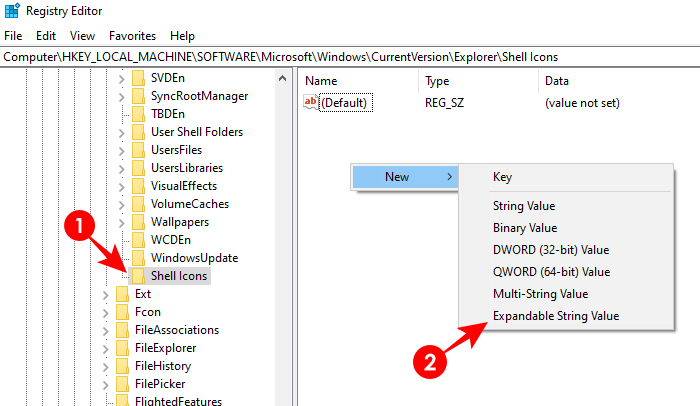This screenshot has height=406, width=700.
Task: Open the Favorites menu
Action: [x=132, y=35]
